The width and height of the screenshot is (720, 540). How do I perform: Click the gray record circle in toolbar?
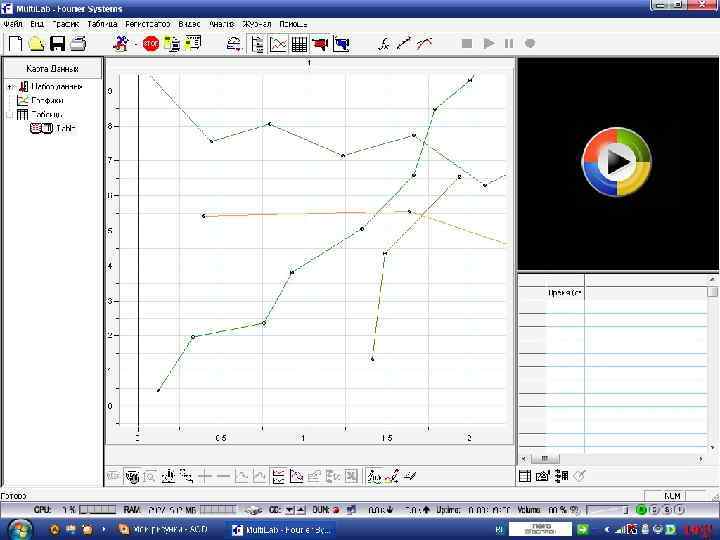pos(529,43)
